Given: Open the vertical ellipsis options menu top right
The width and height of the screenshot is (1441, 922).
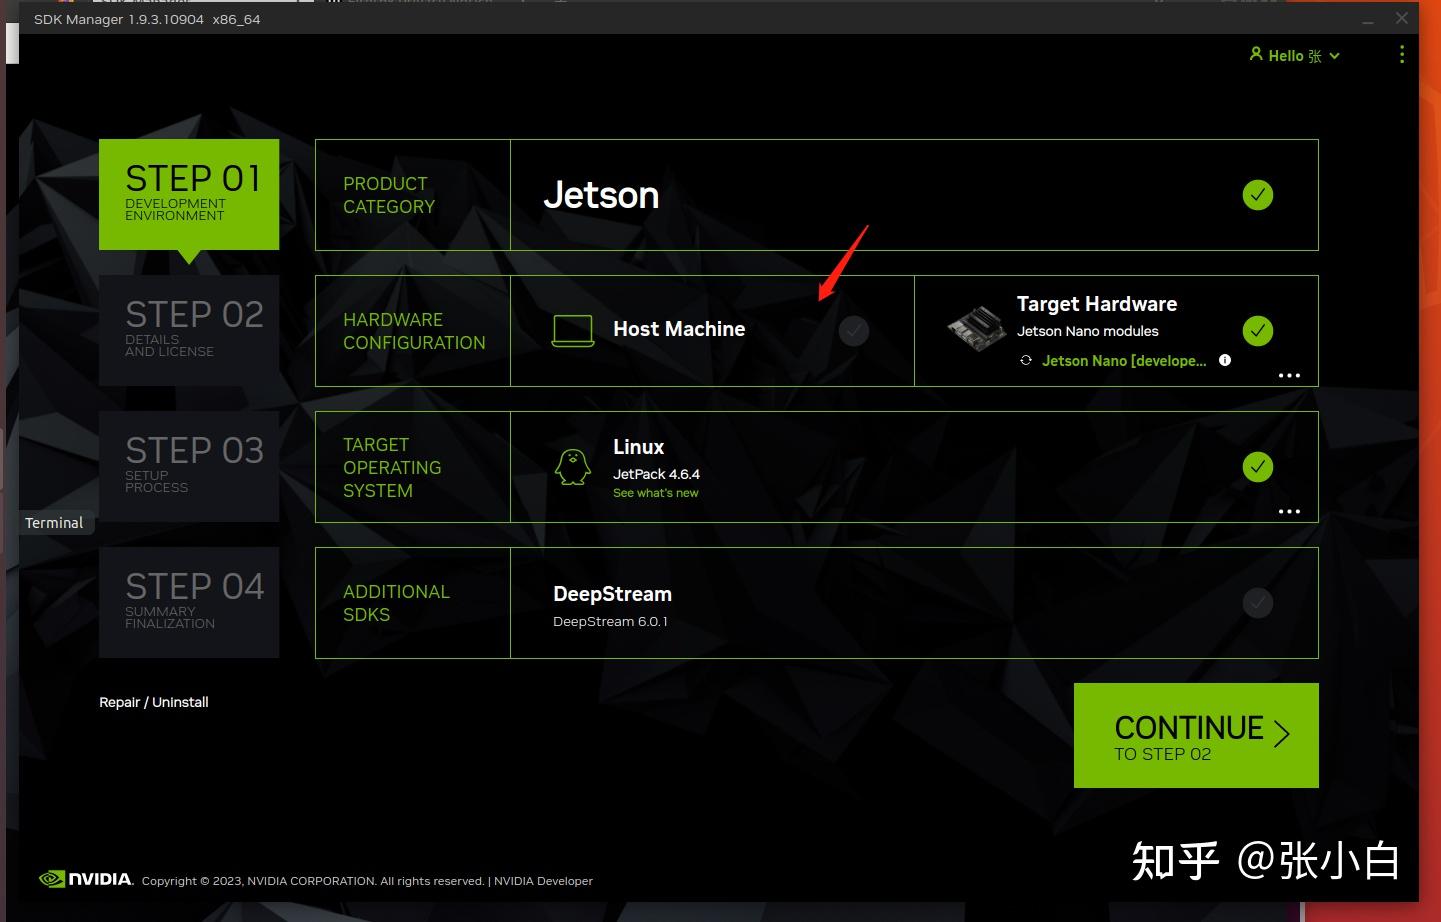Looking at the screenshot, I should tap(1402, 55).
